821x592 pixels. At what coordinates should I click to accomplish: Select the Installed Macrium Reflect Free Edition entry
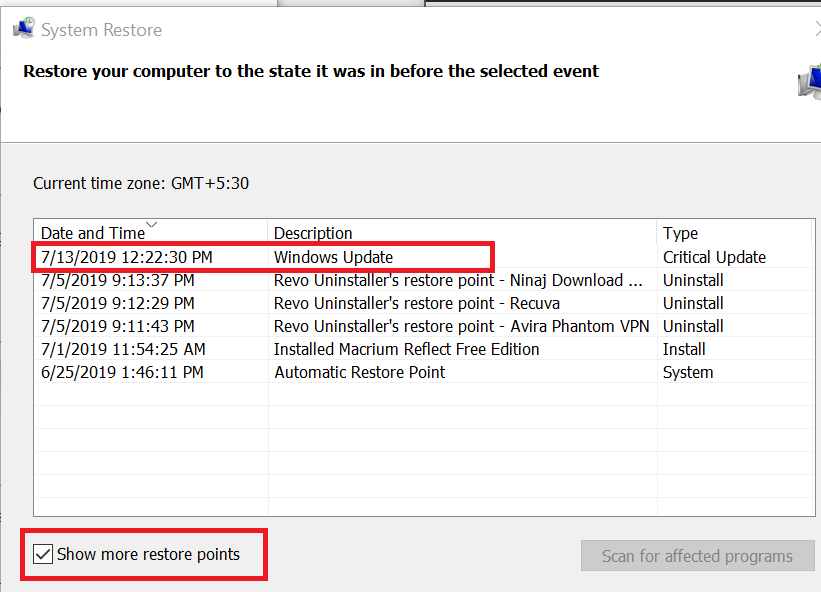pos(423,349)
